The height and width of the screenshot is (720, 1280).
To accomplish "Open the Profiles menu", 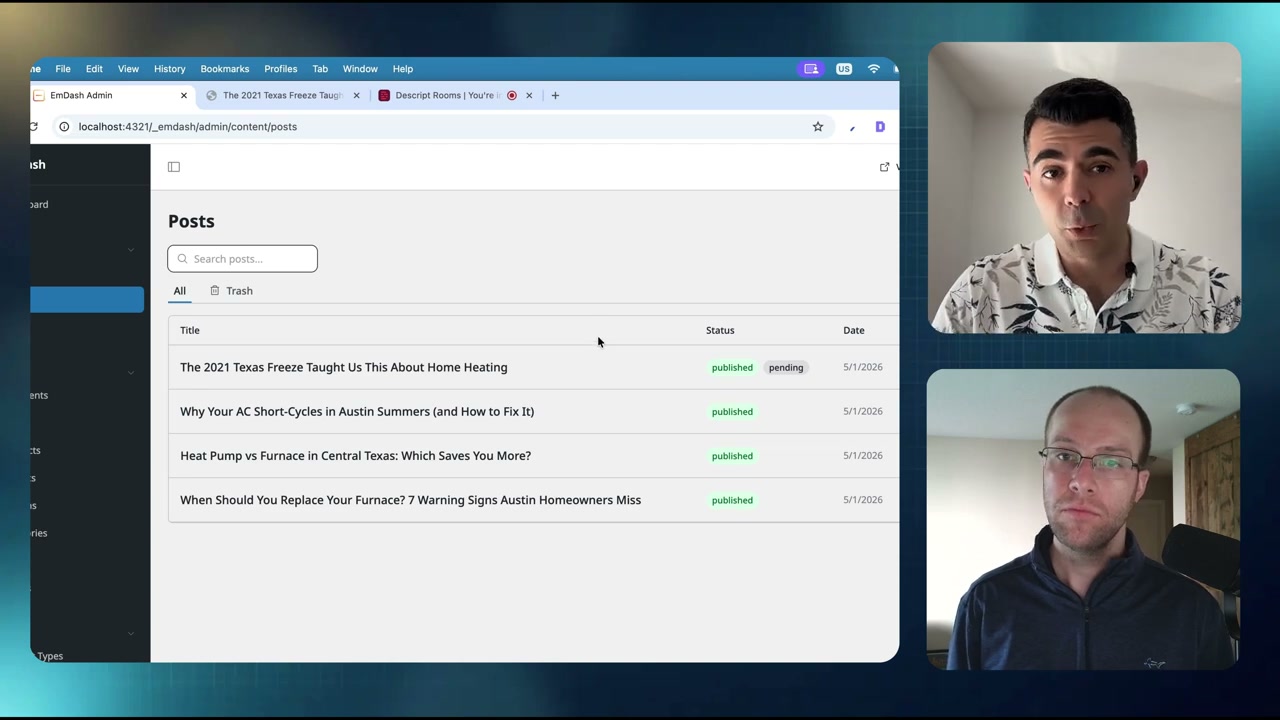I will (281, 69).
